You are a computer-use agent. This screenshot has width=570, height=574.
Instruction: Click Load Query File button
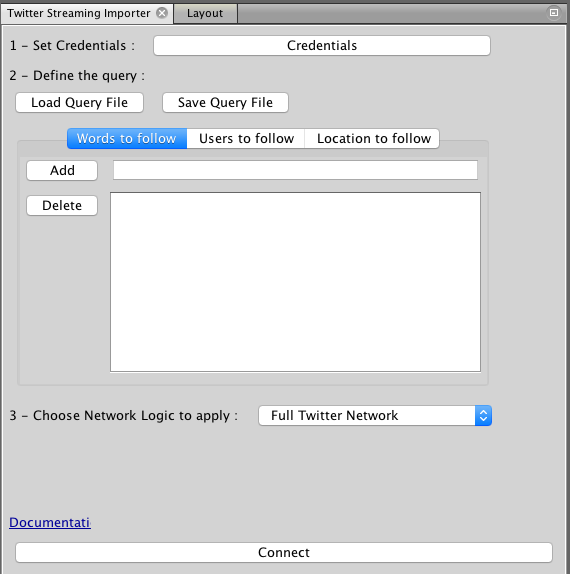[79, 102]
